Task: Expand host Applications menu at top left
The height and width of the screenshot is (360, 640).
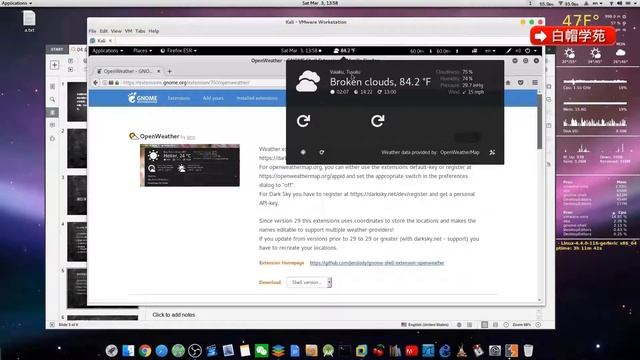Action: click(17, 3)
